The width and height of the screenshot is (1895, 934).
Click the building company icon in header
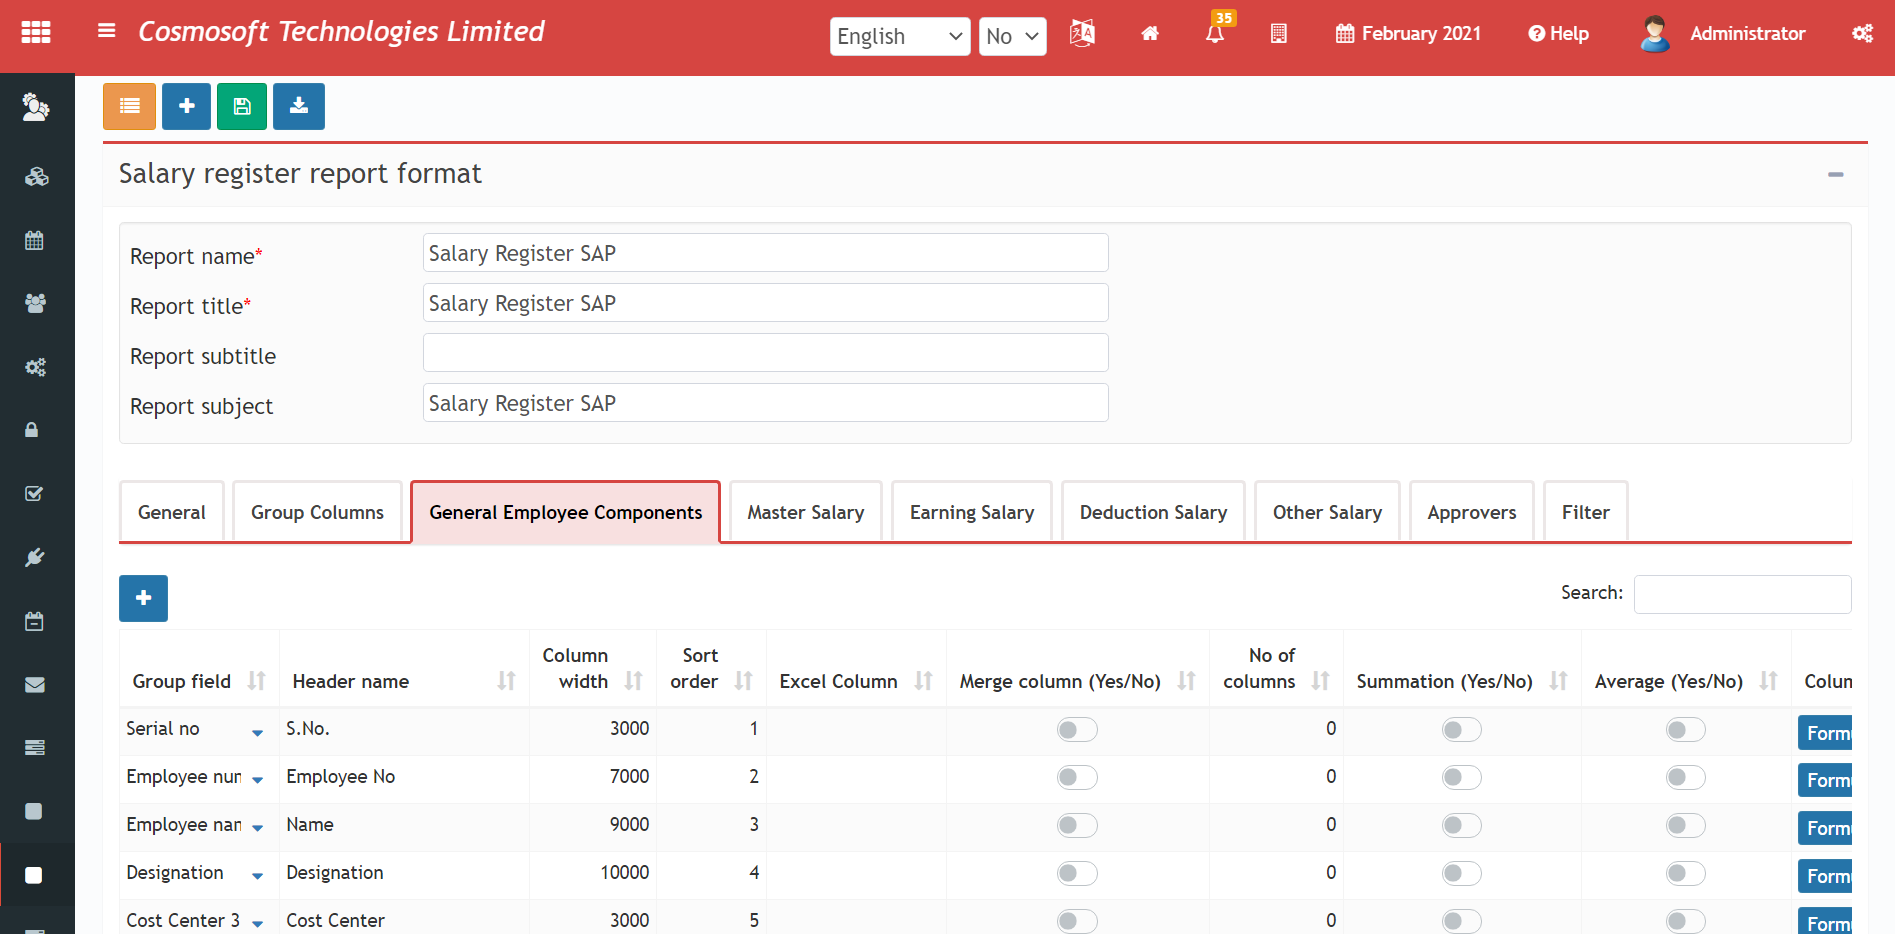pyautogui.click(x=1278, y=33)
